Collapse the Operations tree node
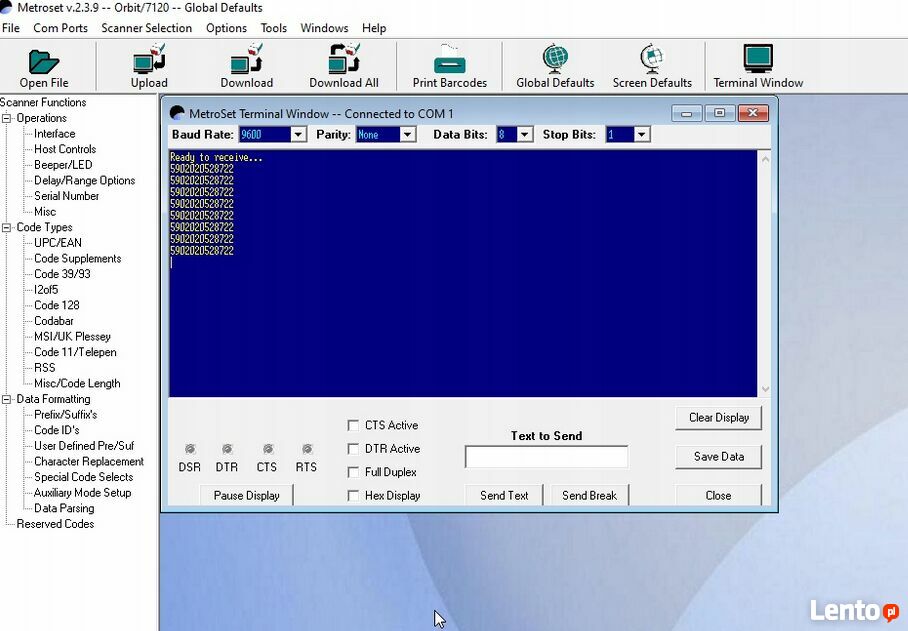The image size is (908, 631). pyautogui.click(x=6, y=118)
